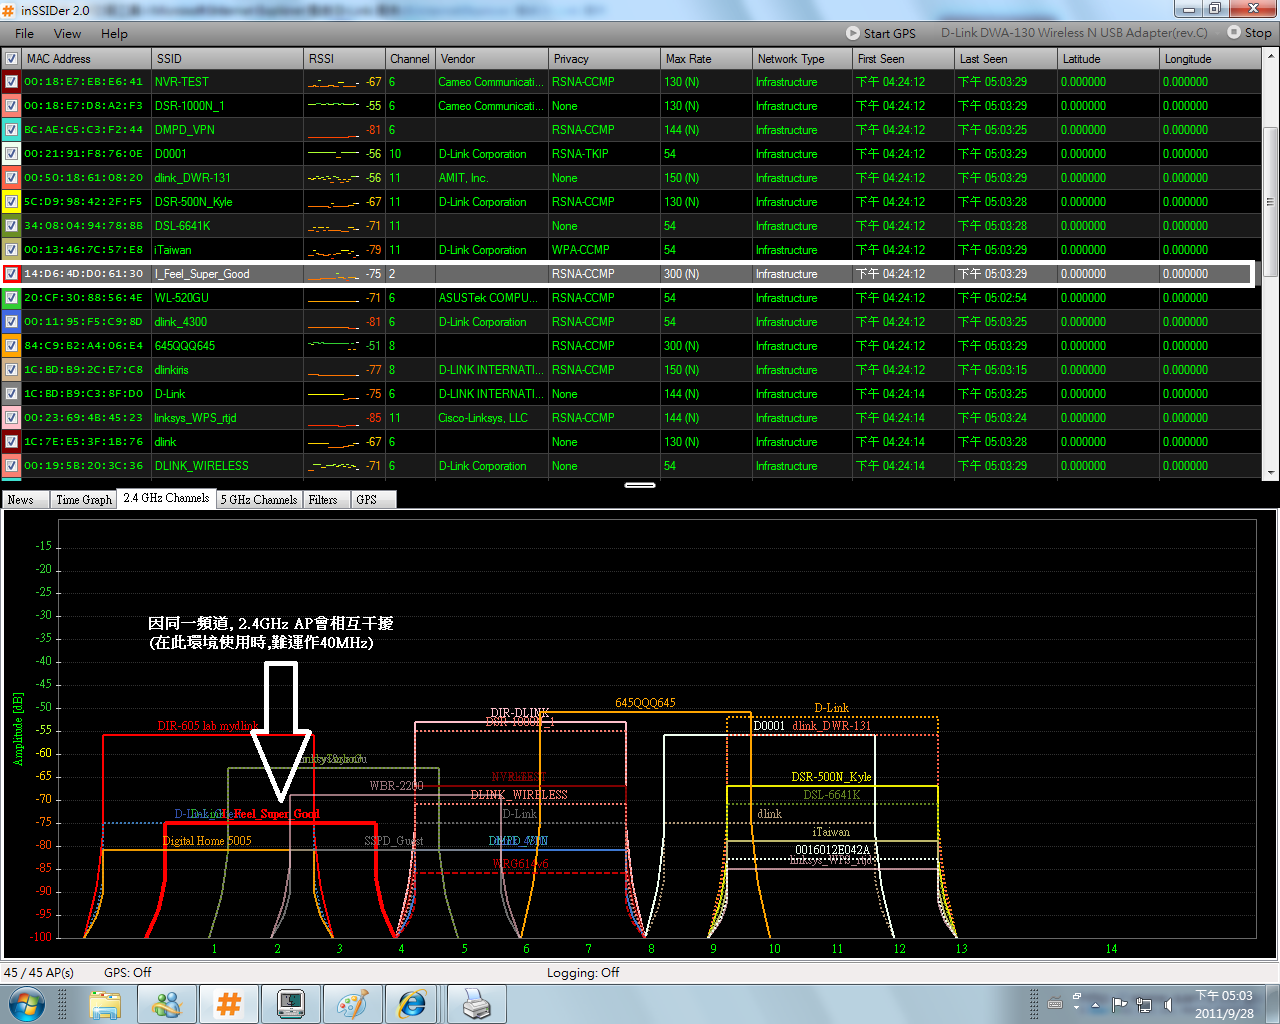Open Internet Explorer from the taskbar

pyautogui.click(x=413, y=1004)
